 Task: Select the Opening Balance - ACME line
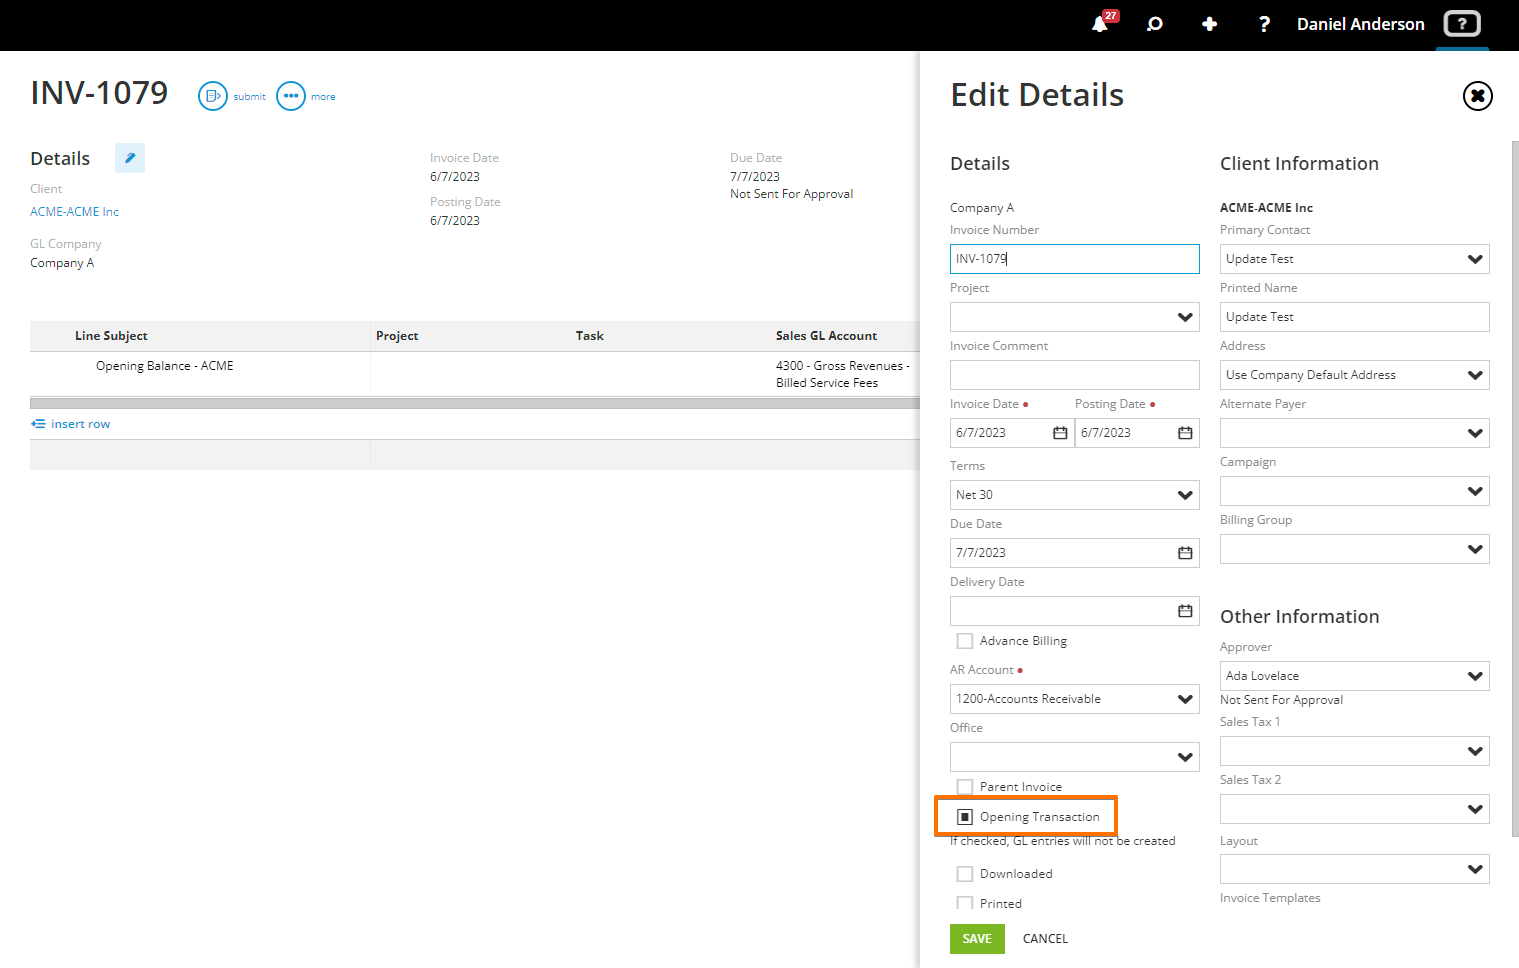pyautogui.click(x=165, y=366)
